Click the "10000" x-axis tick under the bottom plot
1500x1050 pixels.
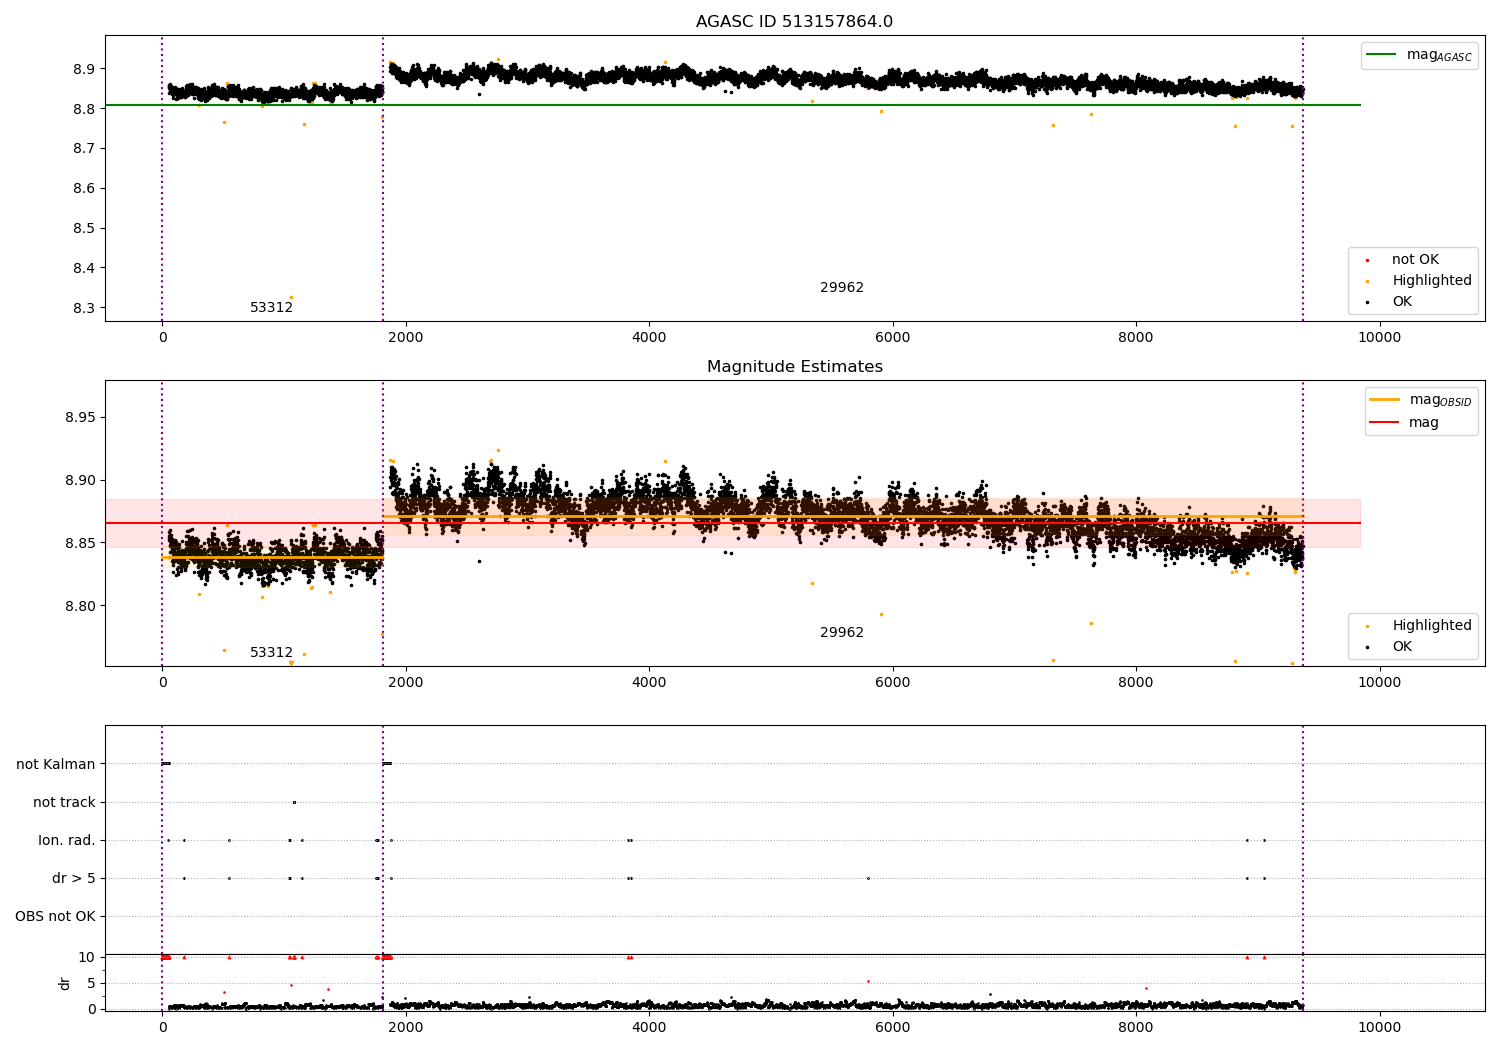(1380, 1028)
